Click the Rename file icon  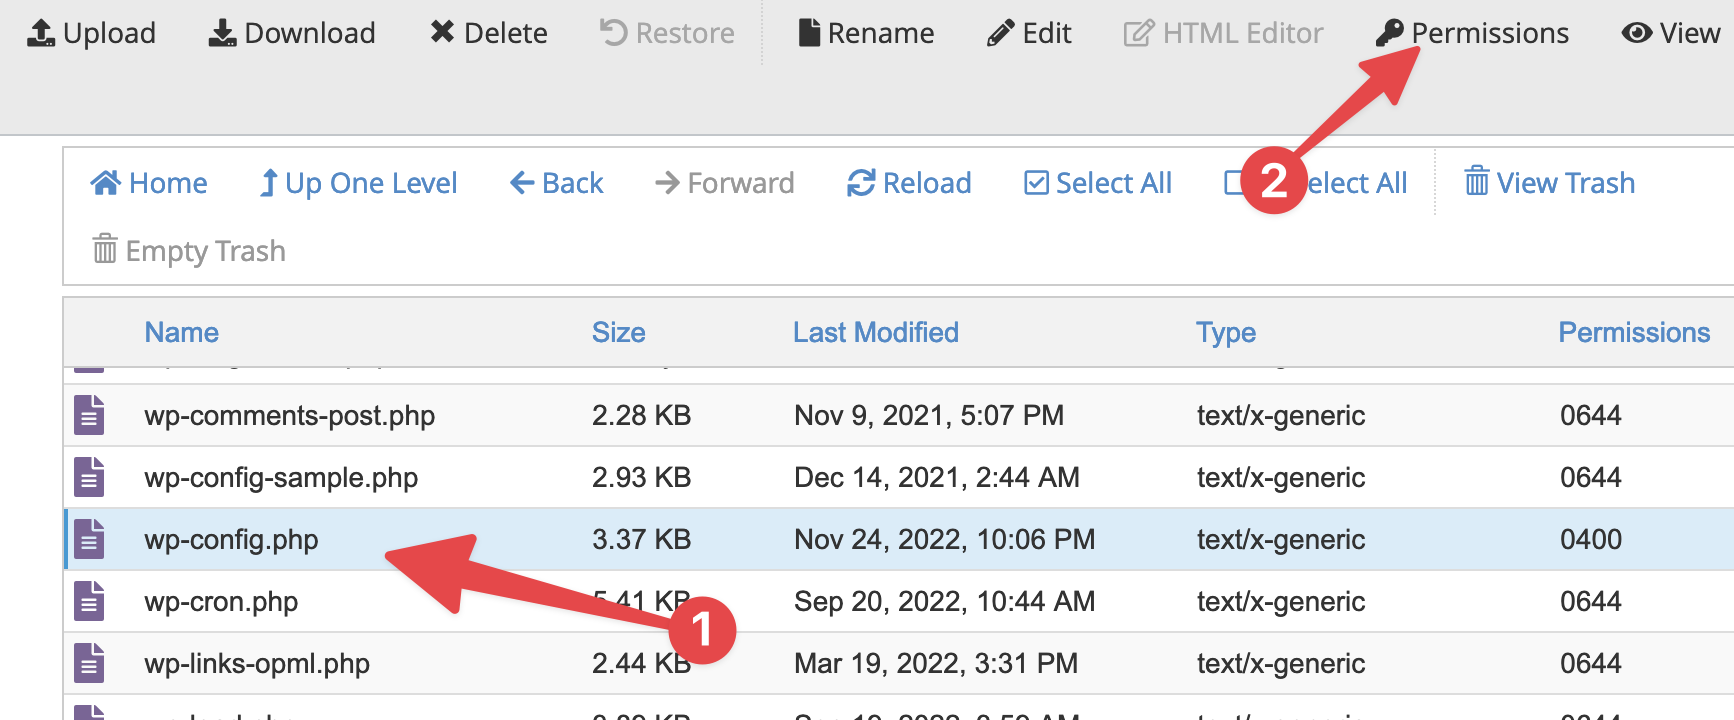[809, 33]
